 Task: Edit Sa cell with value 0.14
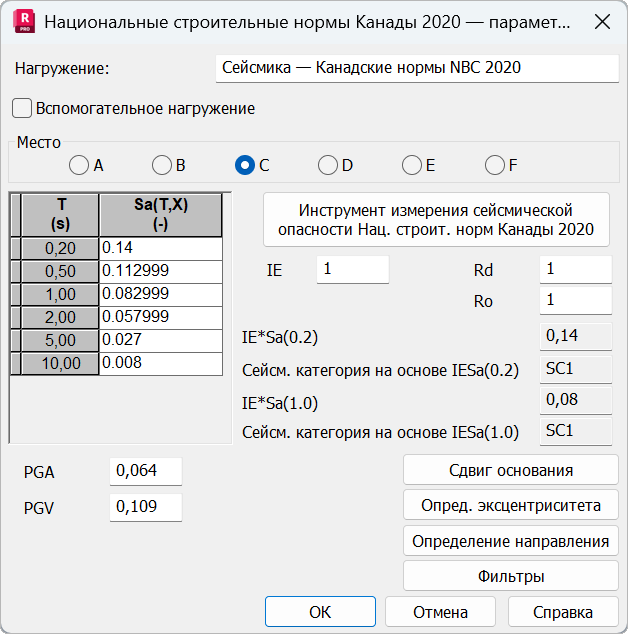click(x=161, y=248)
